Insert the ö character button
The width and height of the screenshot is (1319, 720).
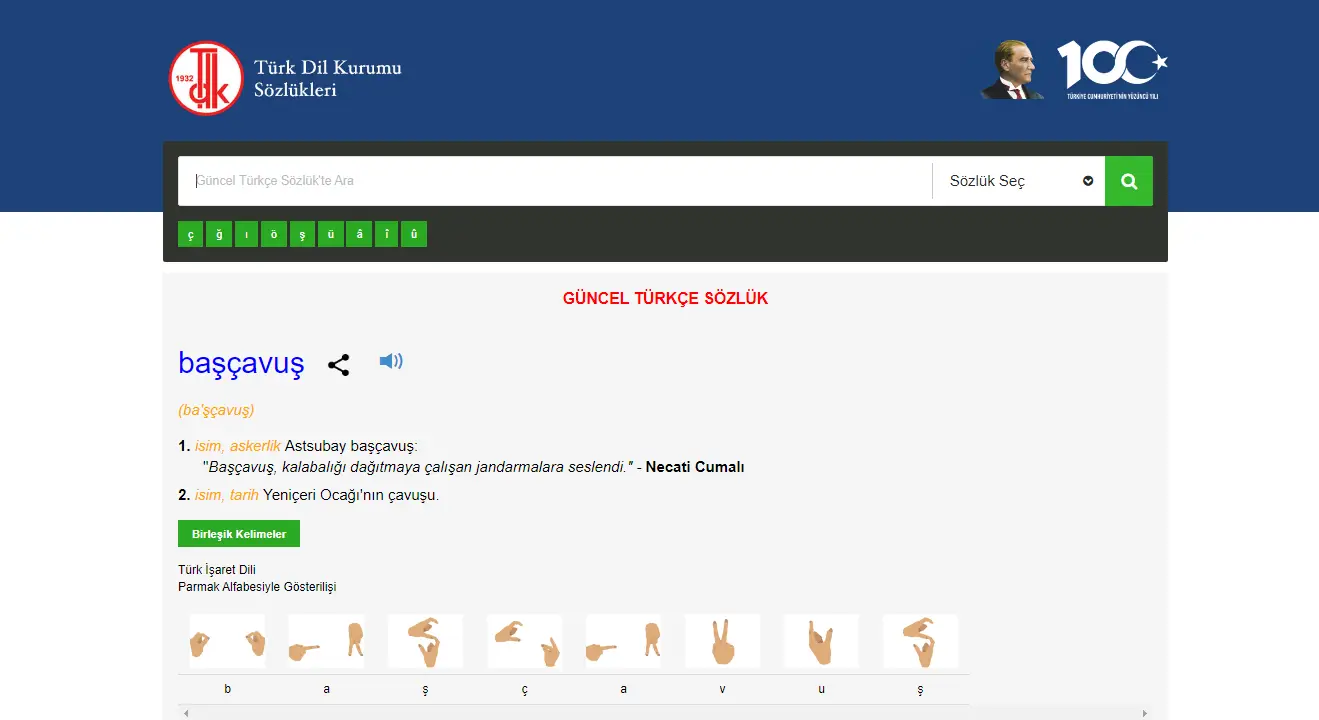(274, 234)
